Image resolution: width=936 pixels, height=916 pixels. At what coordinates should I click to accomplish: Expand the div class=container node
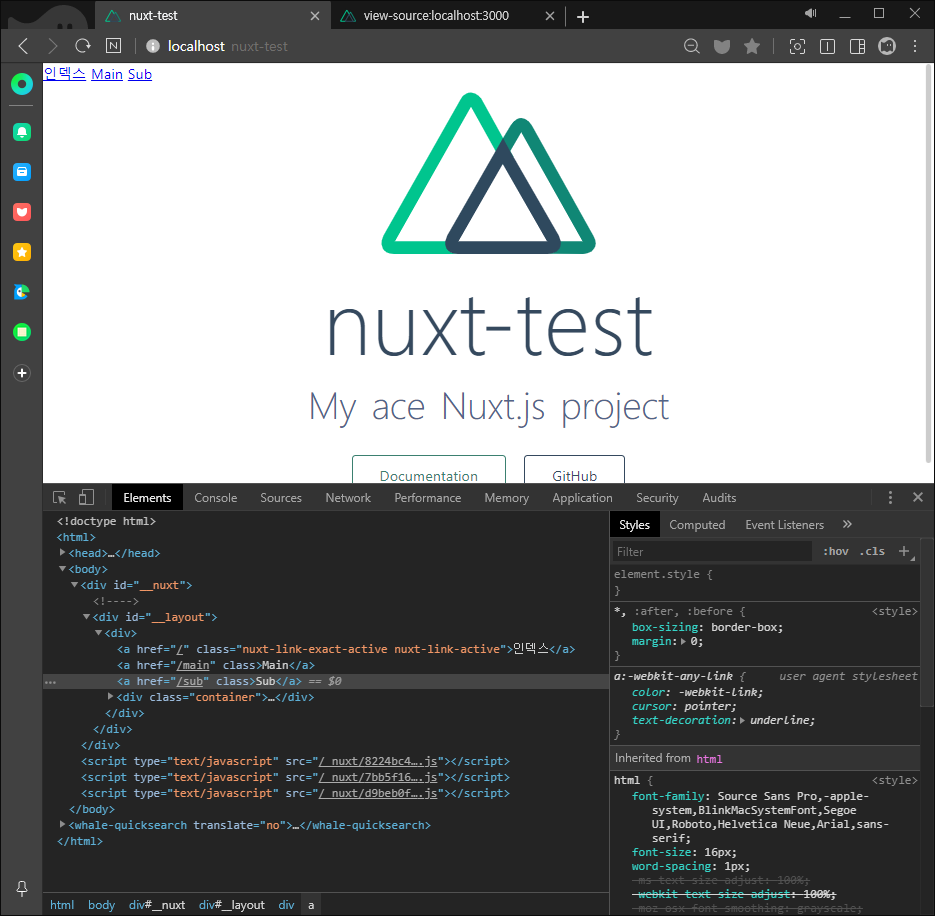(110, 696)
